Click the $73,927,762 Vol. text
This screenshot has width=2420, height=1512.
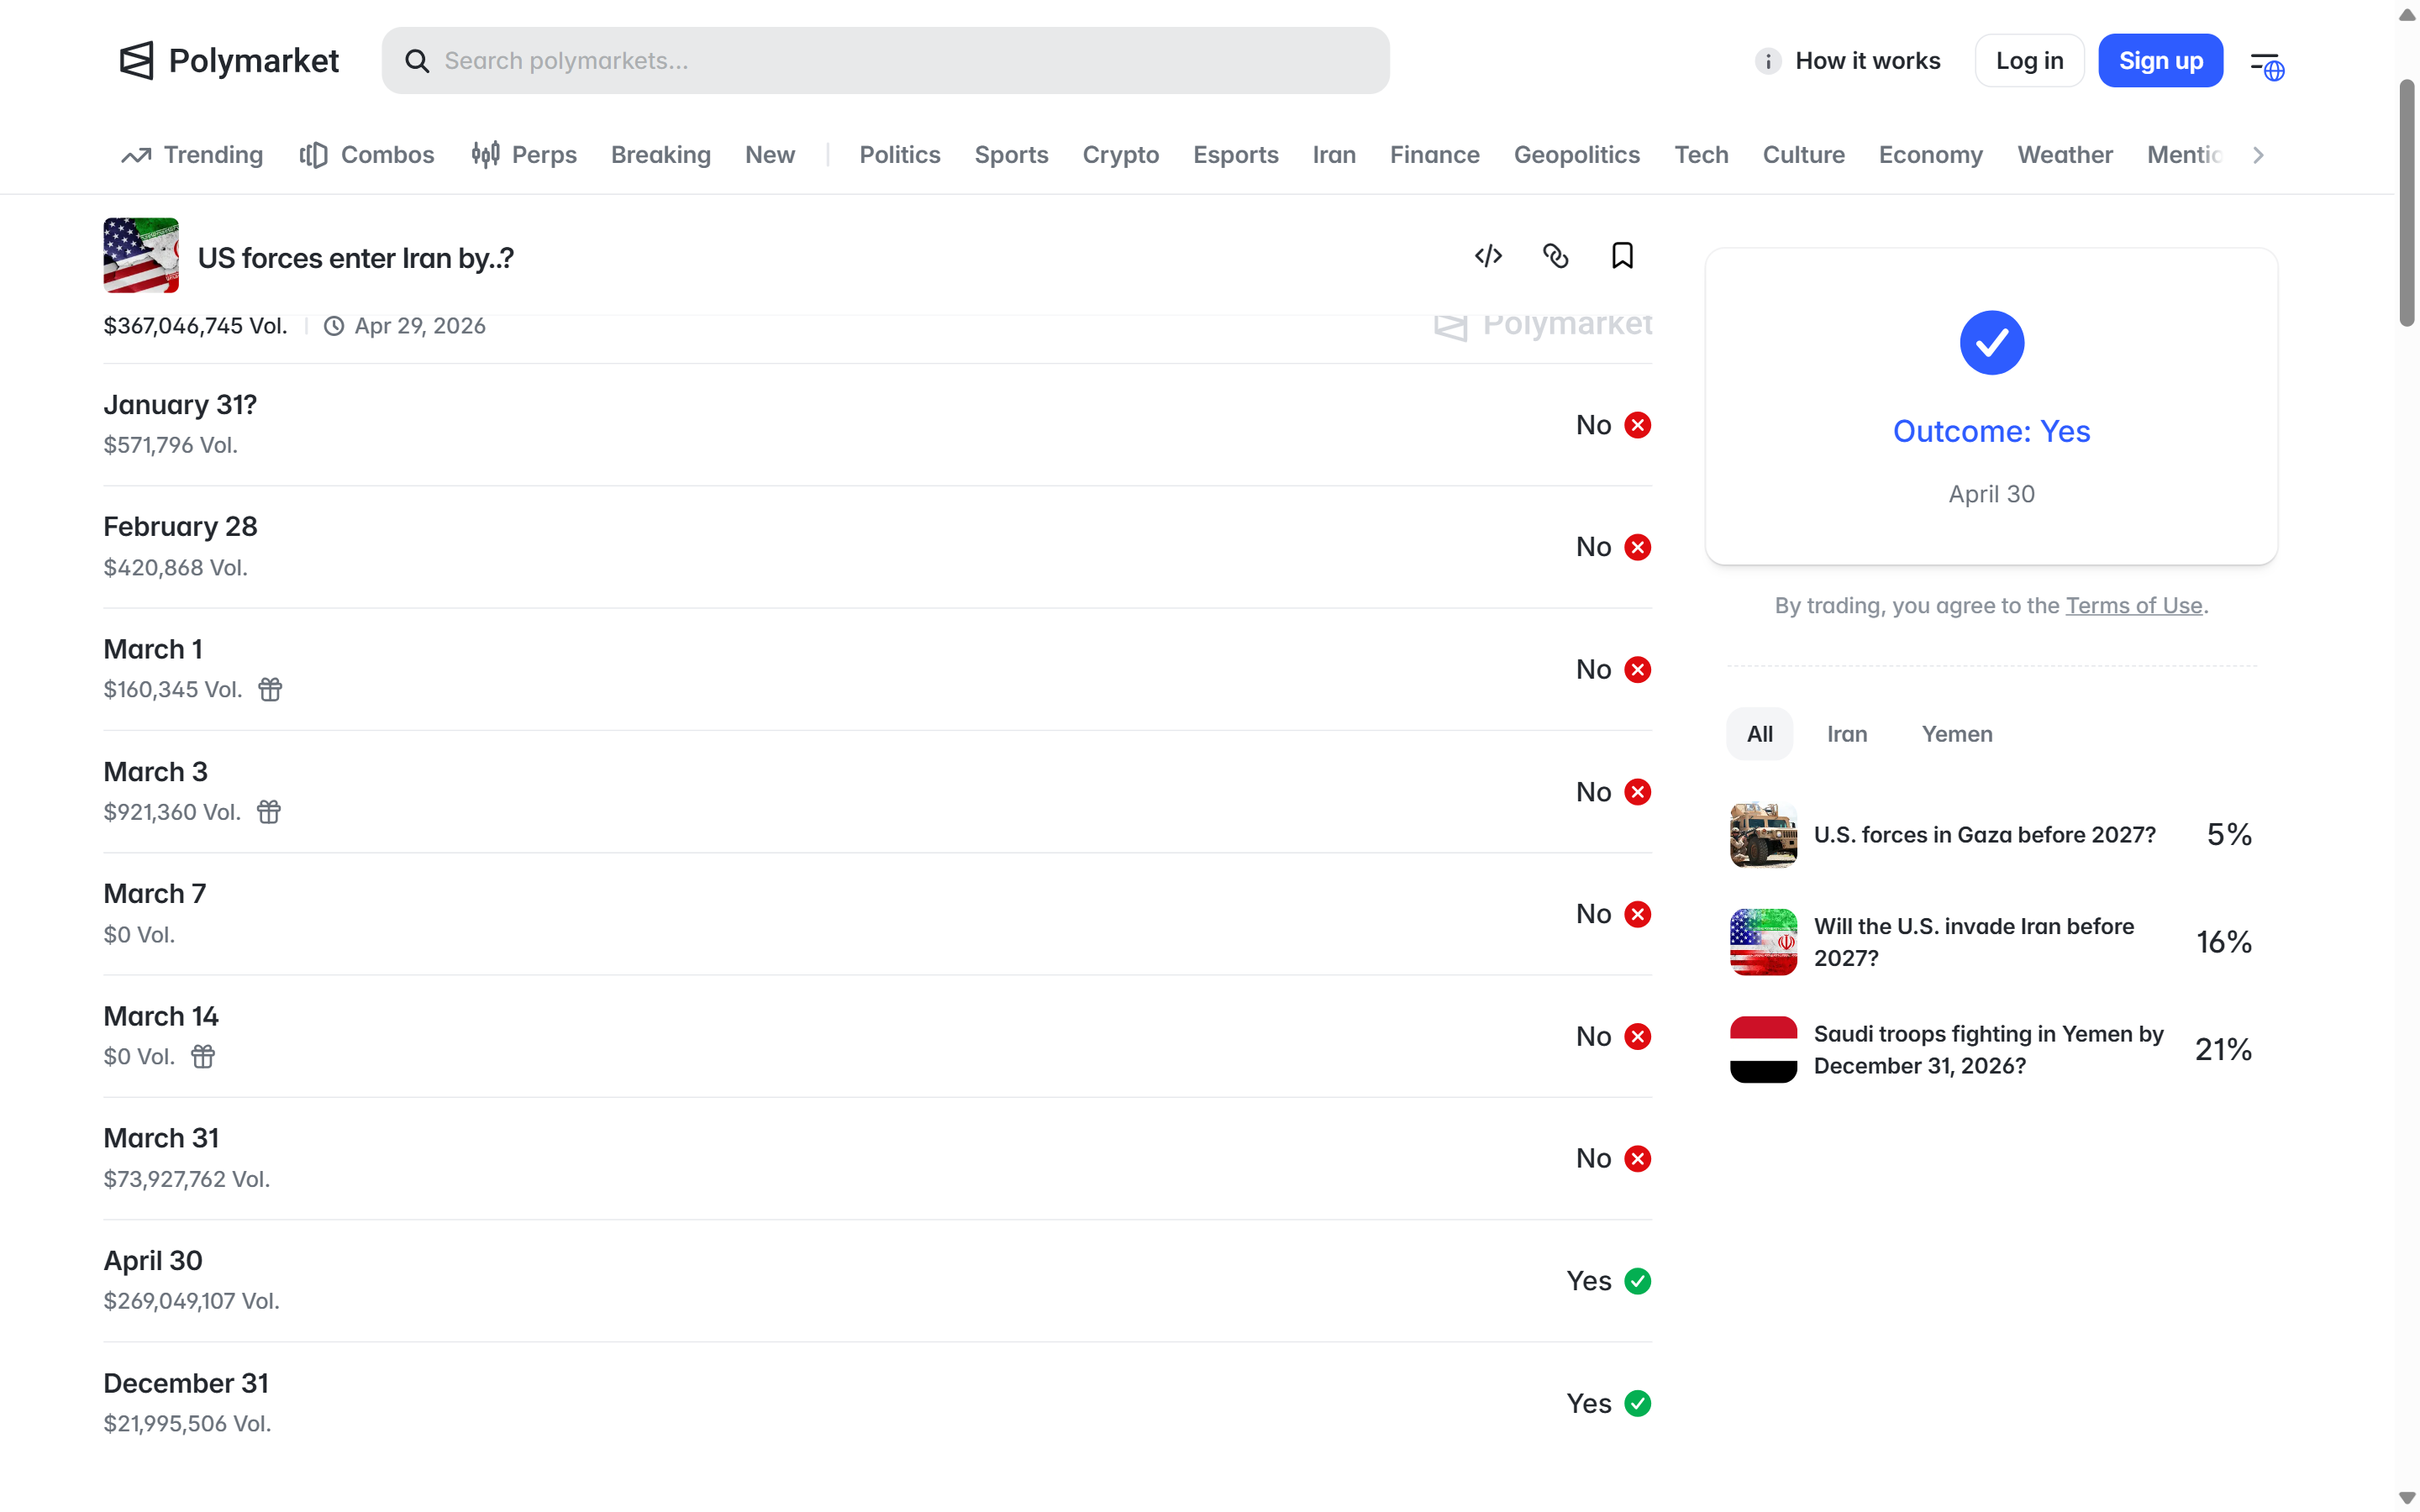coord(187,1179)
